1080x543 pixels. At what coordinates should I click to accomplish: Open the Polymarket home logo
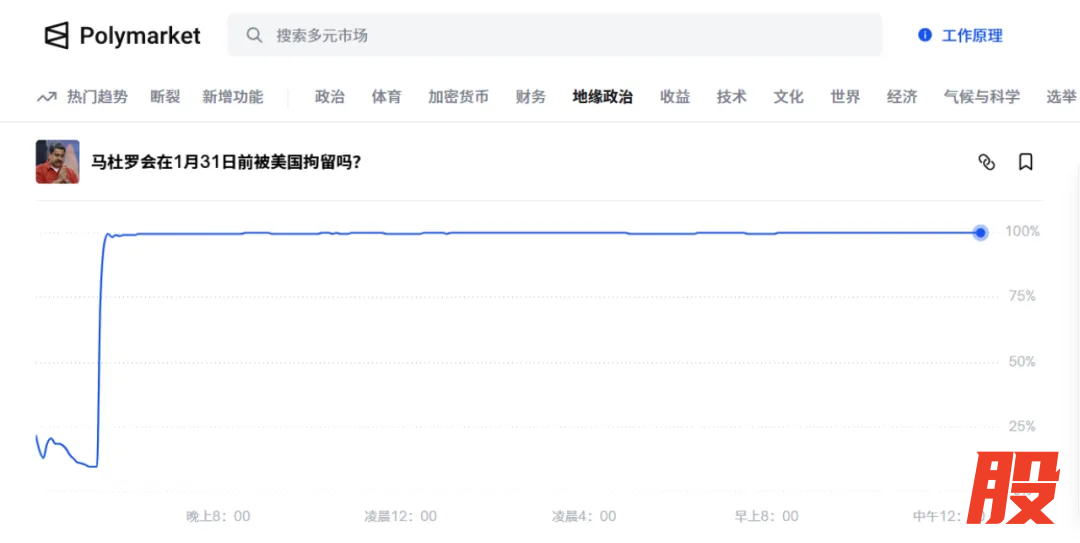coord(123,35)
